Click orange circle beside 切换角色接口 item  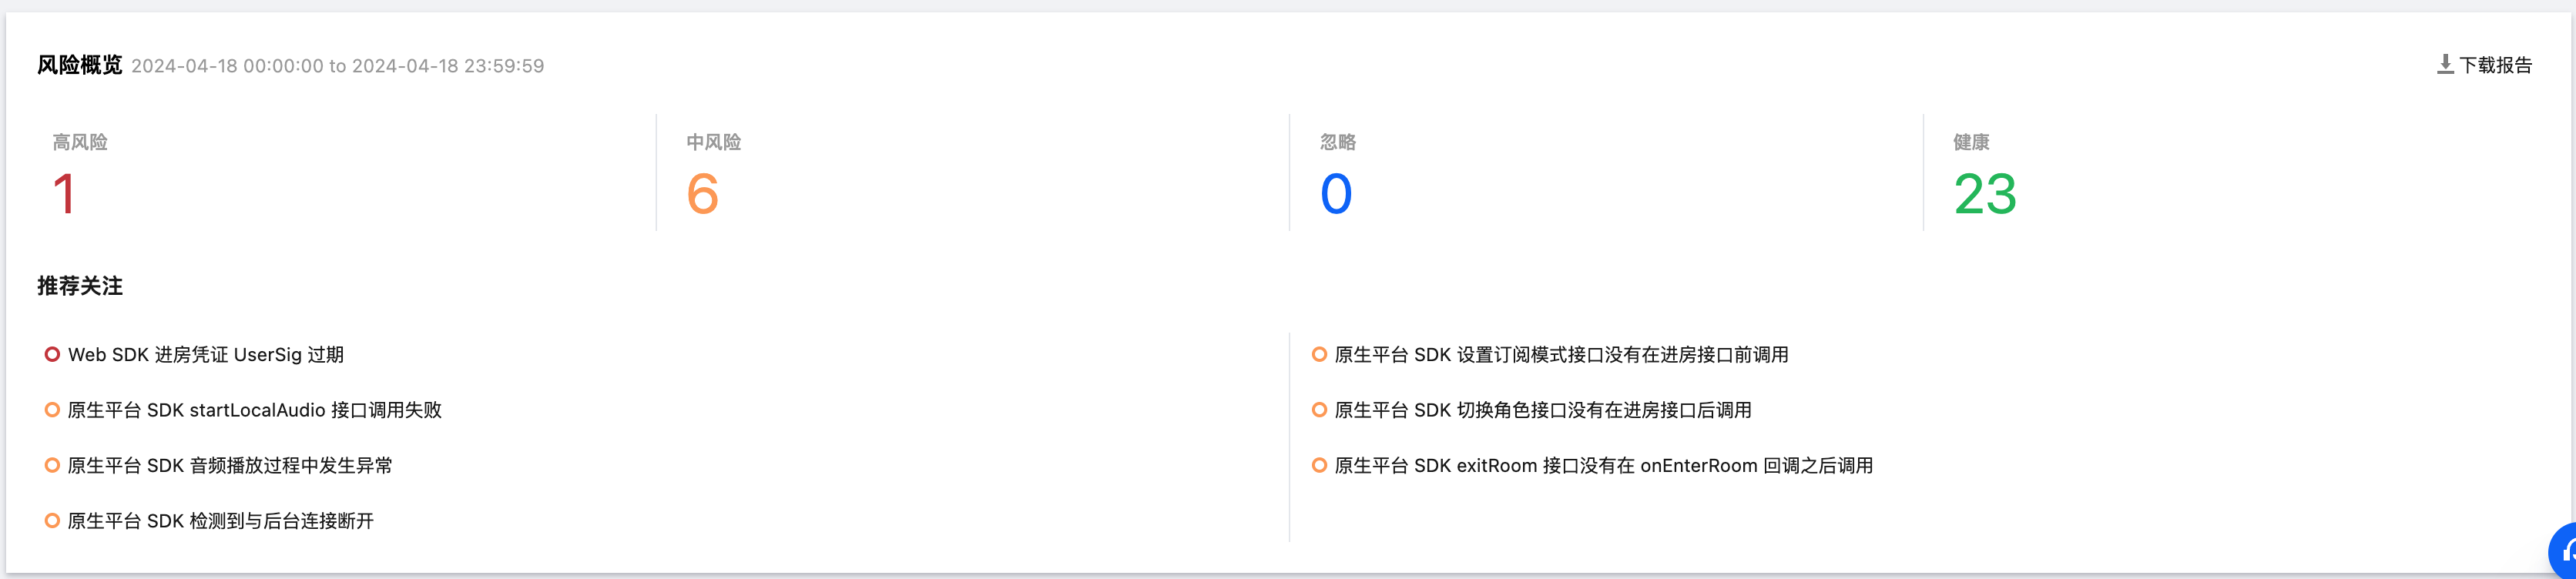[x=1319, y=410]
